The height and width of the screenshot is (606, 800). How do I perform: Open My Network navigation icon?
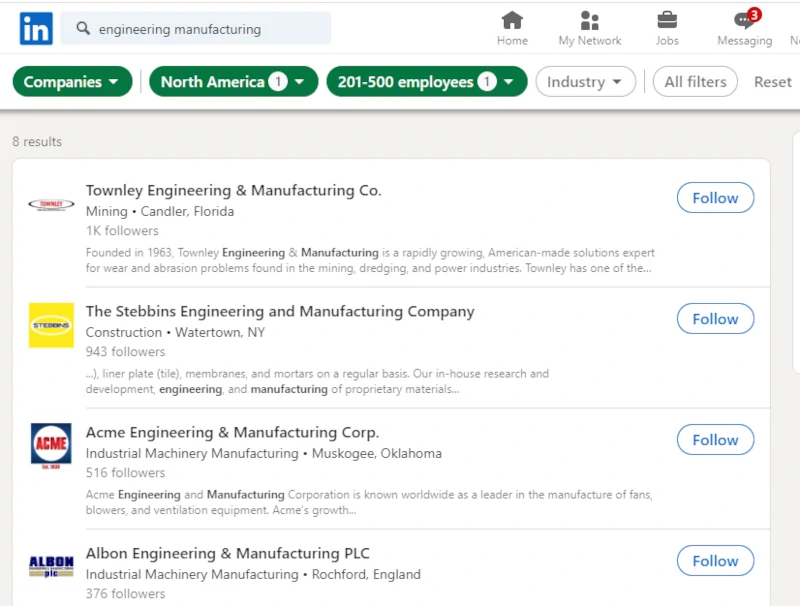(x=590, y=29)
